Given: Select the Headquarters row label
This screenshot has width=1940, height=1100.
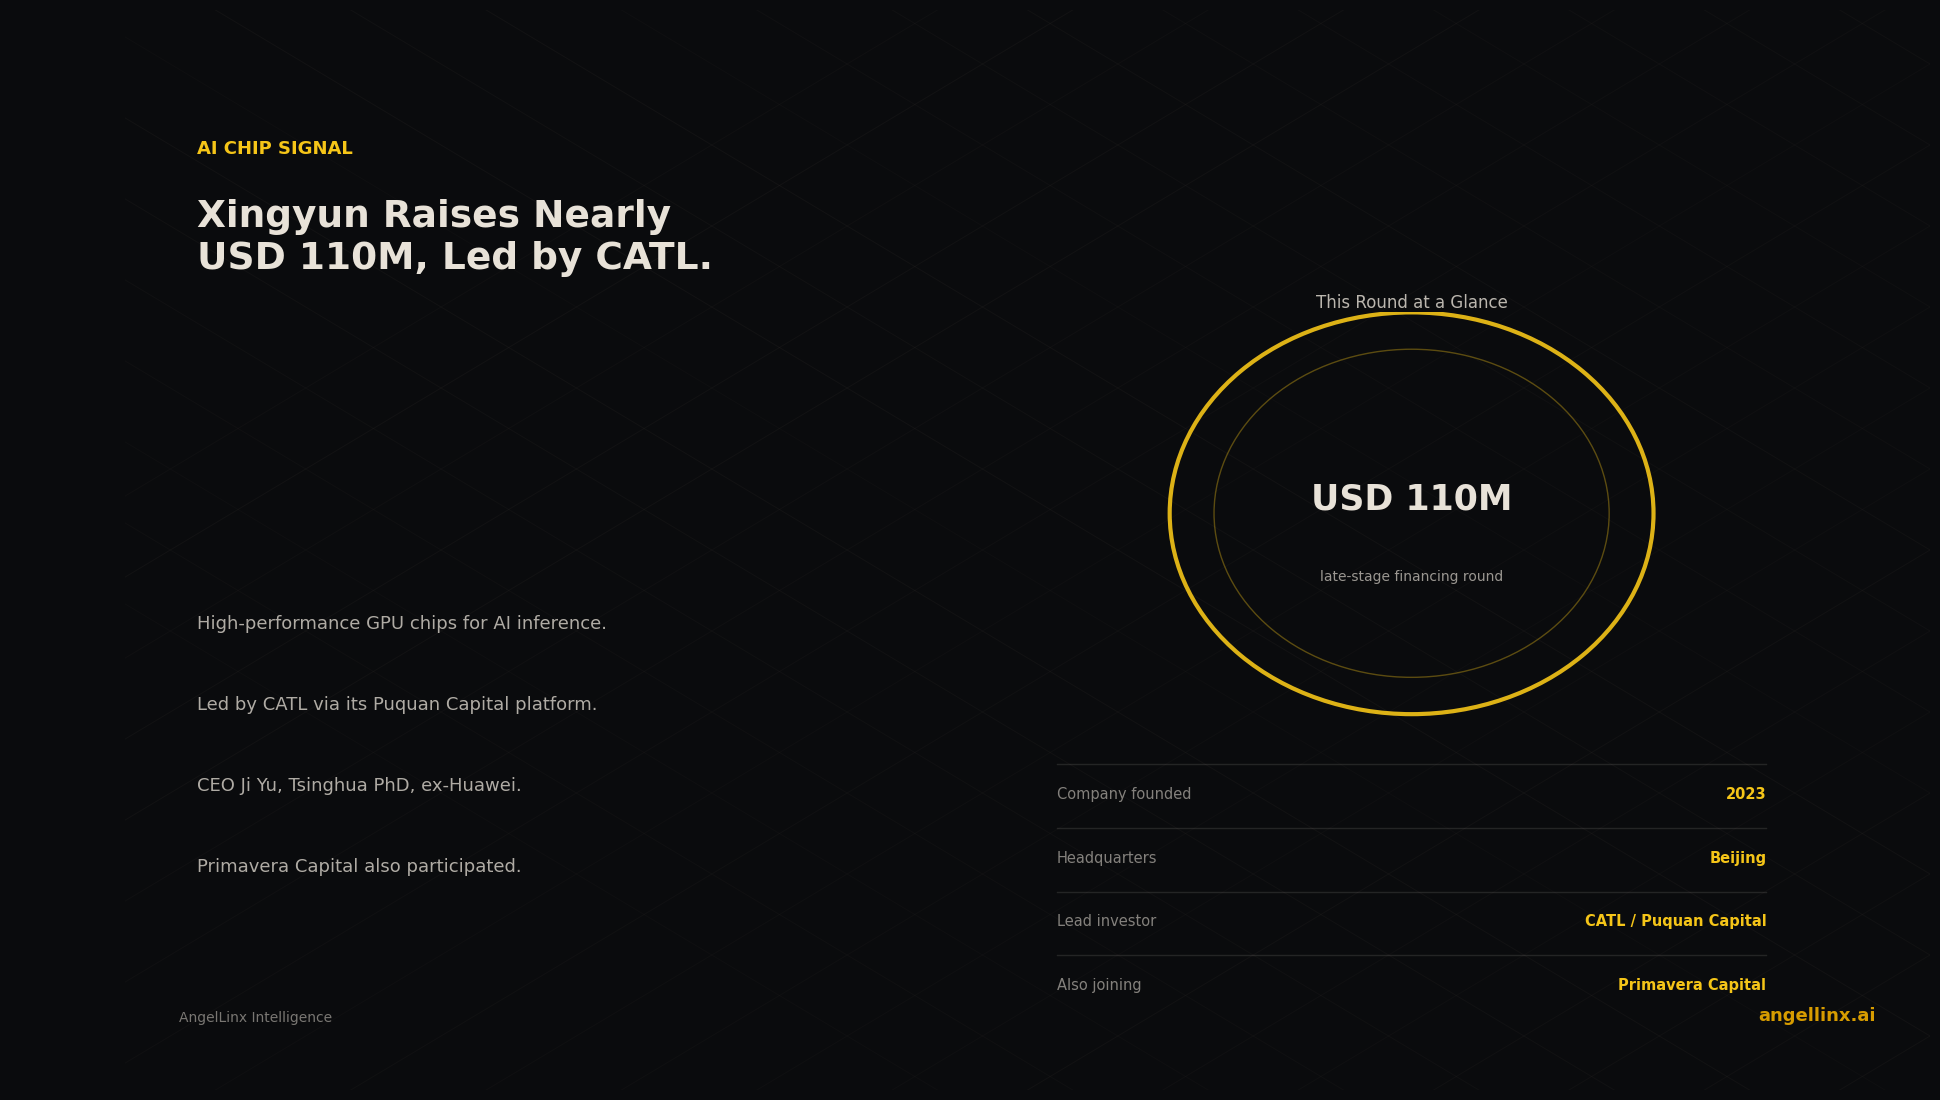Looking at the screenshot, I should 1106,859.
